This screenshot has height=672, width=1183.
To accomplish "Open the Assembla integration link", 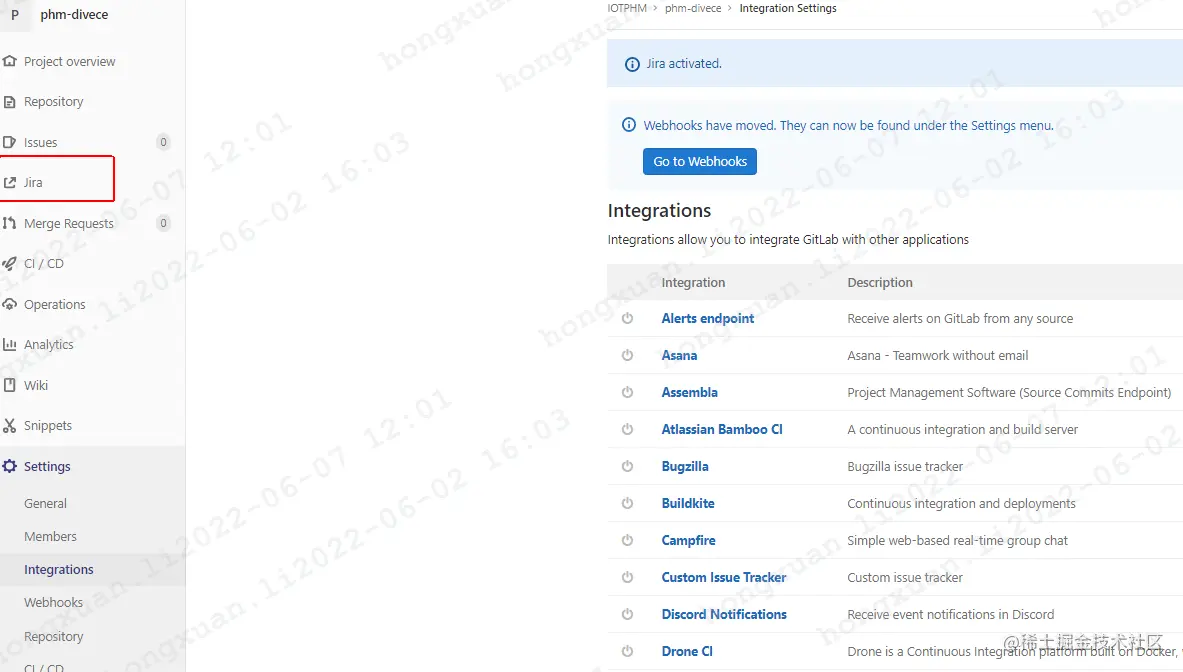I will click(x=690, y=392).
